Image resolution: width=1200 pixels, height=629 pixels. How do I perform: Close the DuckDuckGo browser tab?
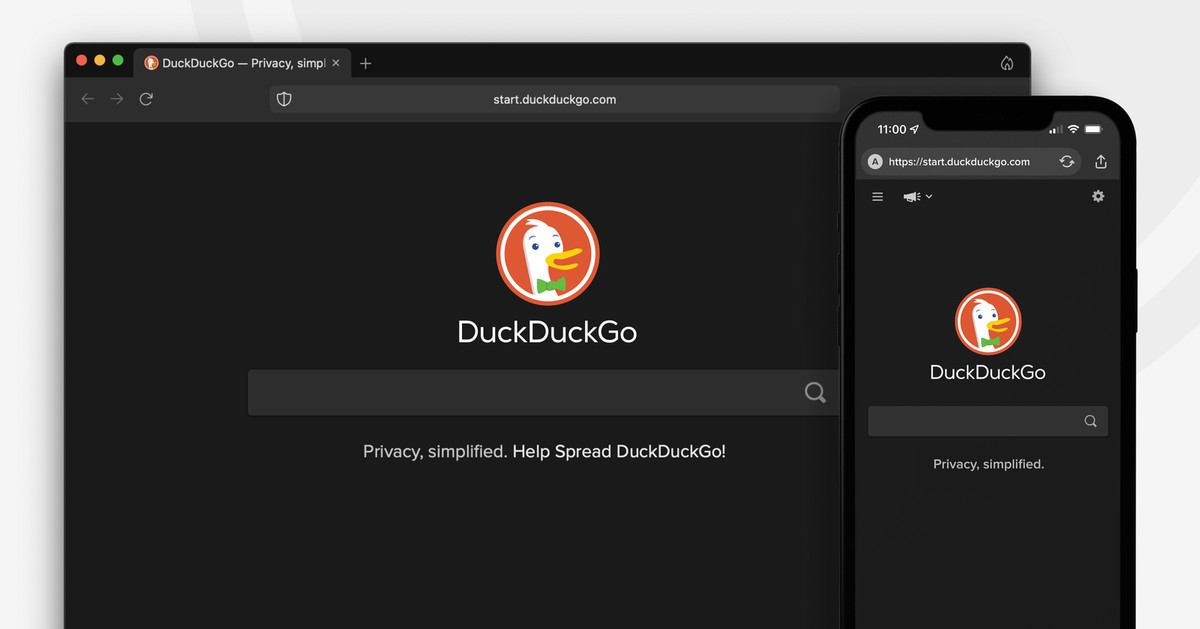tap(336, 63)
